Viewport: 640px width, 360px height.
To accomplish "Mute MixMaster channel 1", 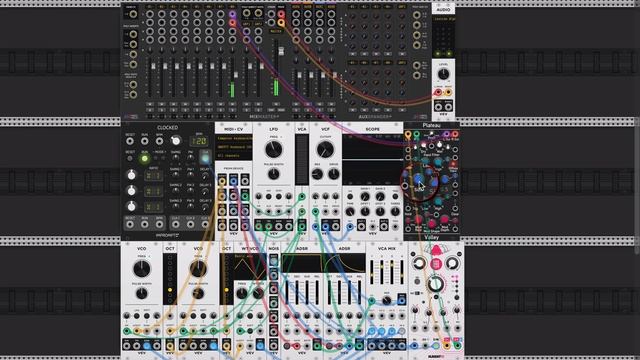I will [x=150, y=104].
